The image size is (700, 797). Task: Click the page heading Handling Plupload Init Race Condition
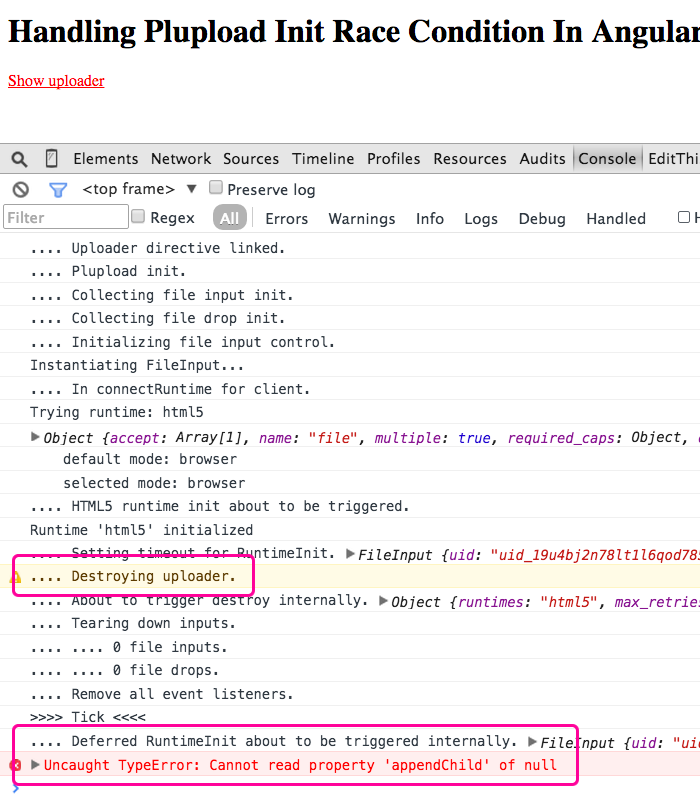click(354, 32)
